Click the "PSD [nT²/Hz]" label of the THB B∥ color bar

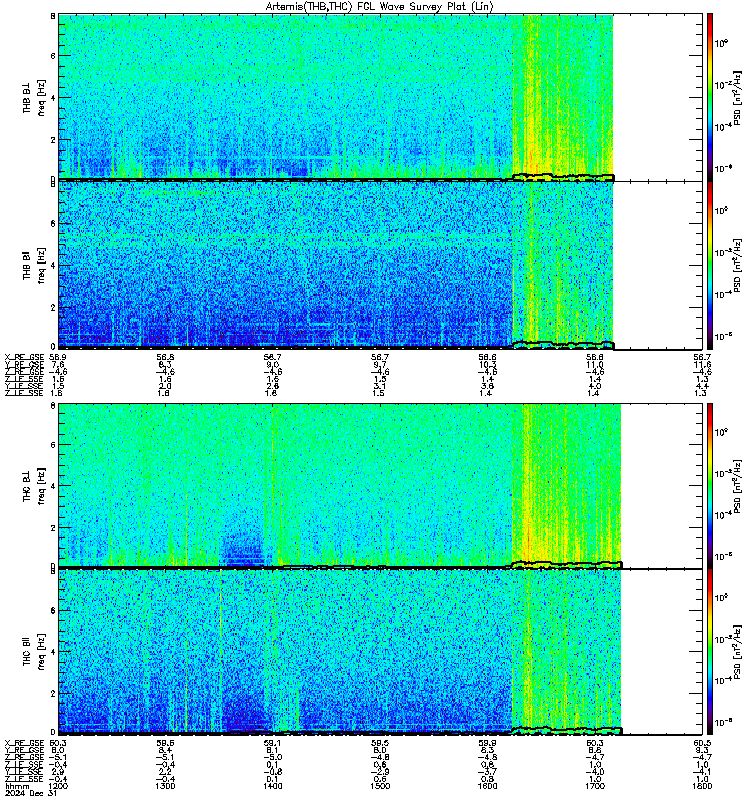tap(738, 265)
